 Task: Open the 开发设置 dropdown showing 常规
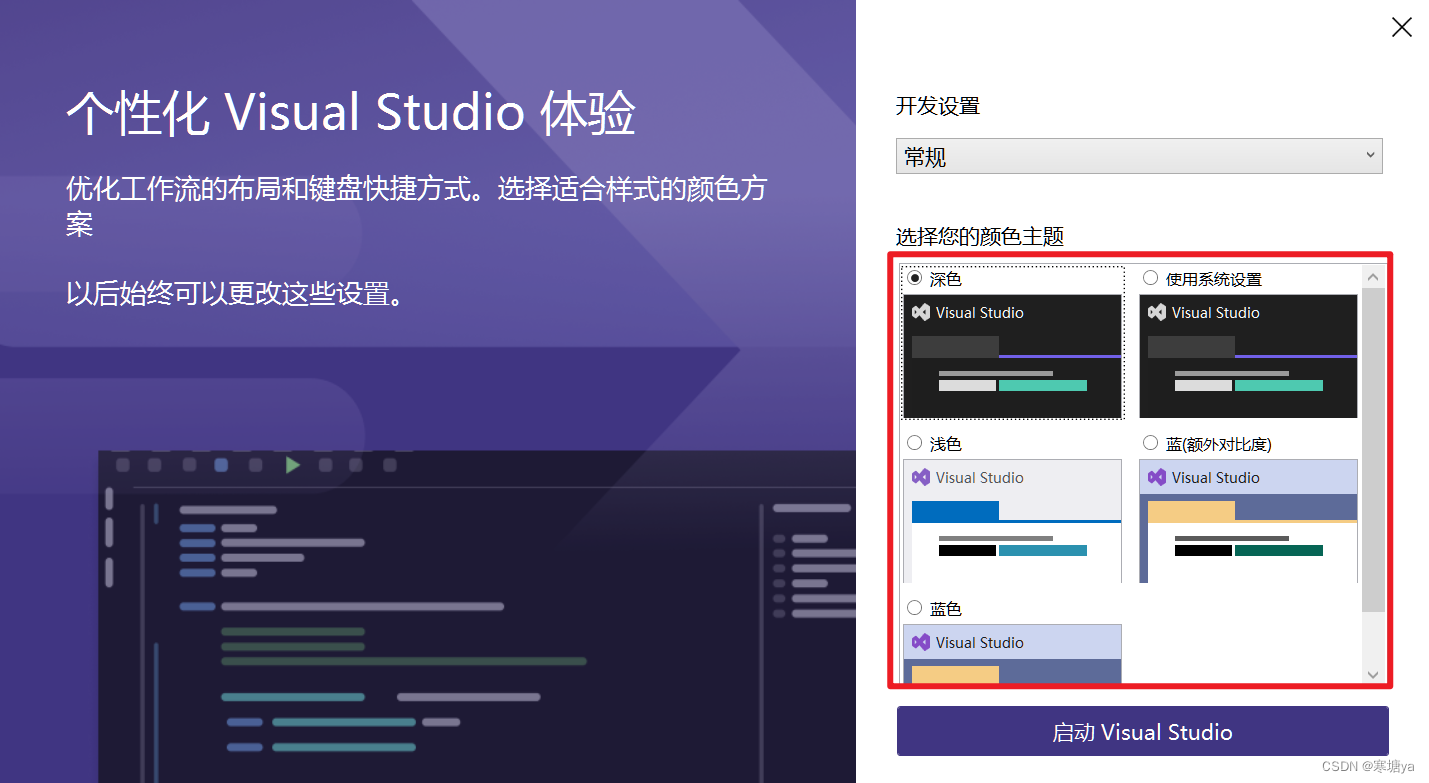click(1139, 156)
